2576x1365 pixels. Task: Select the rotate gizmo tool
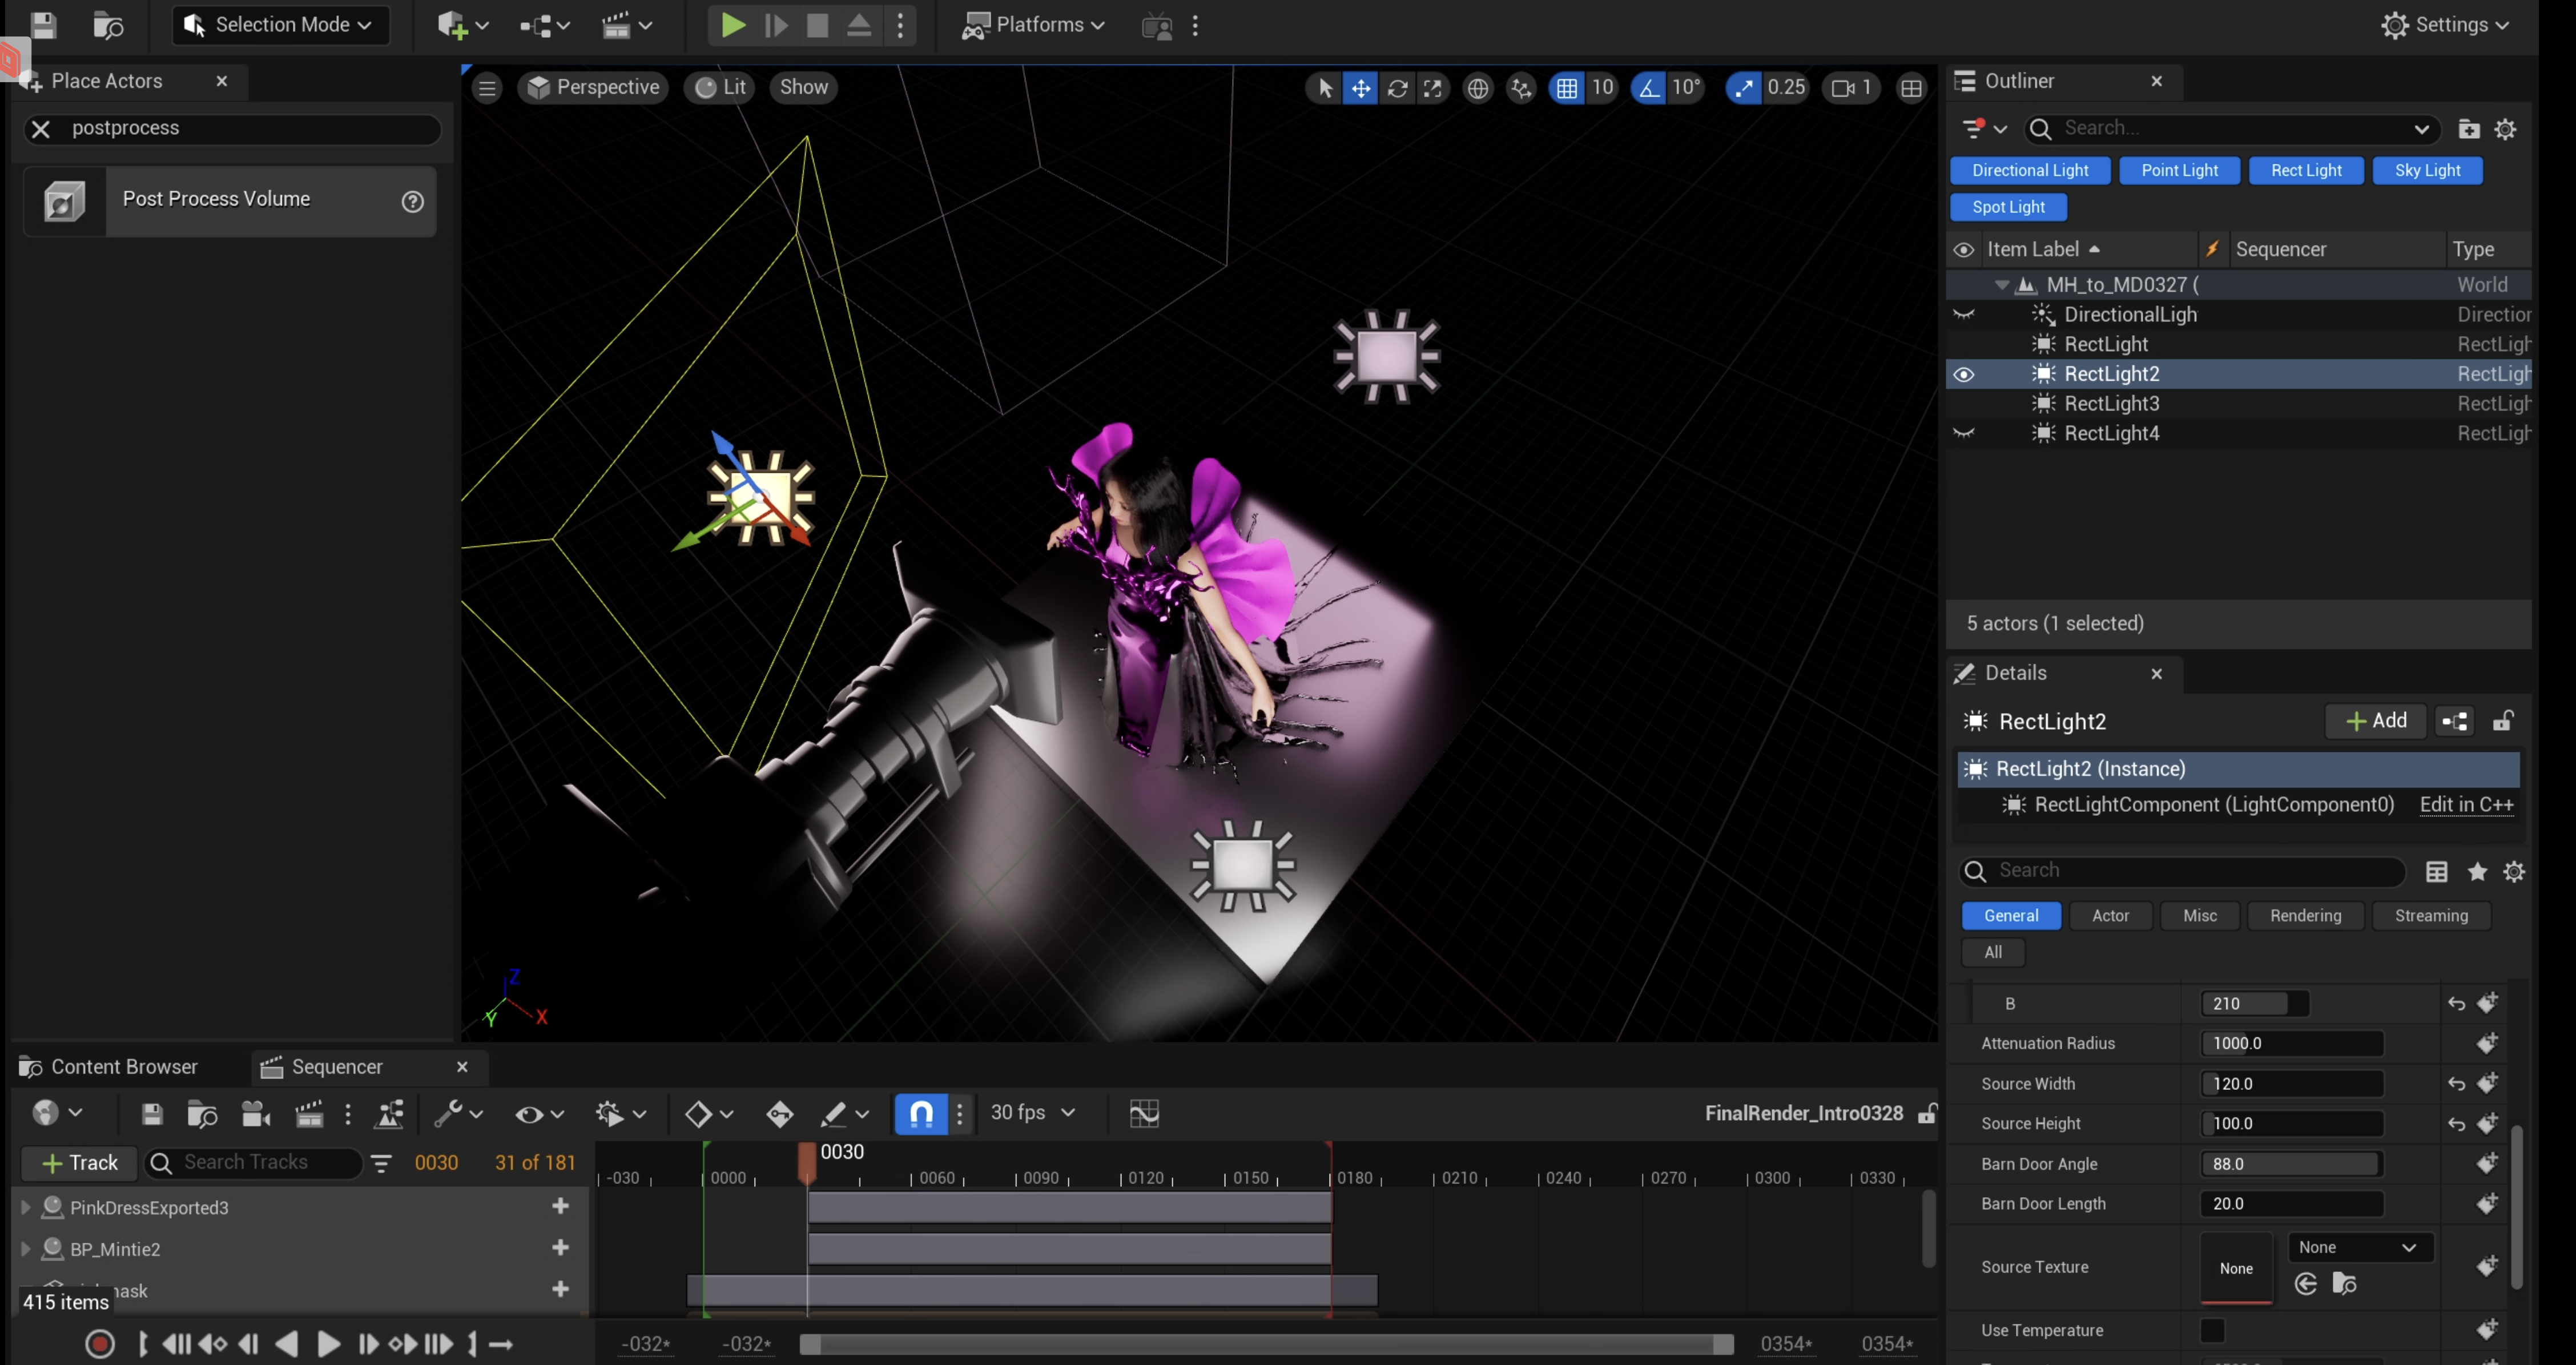pos(1397,88)
